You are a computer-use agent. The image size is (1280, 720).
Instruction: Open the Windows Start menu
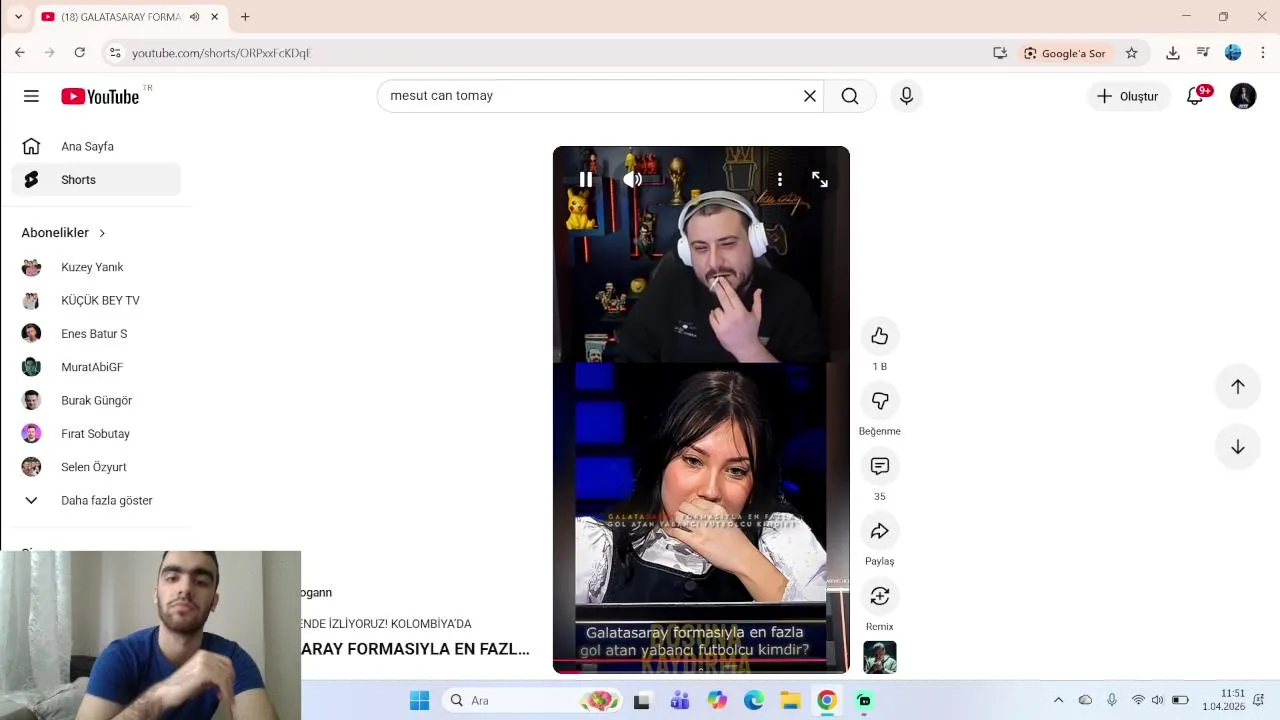click(419, 701)
